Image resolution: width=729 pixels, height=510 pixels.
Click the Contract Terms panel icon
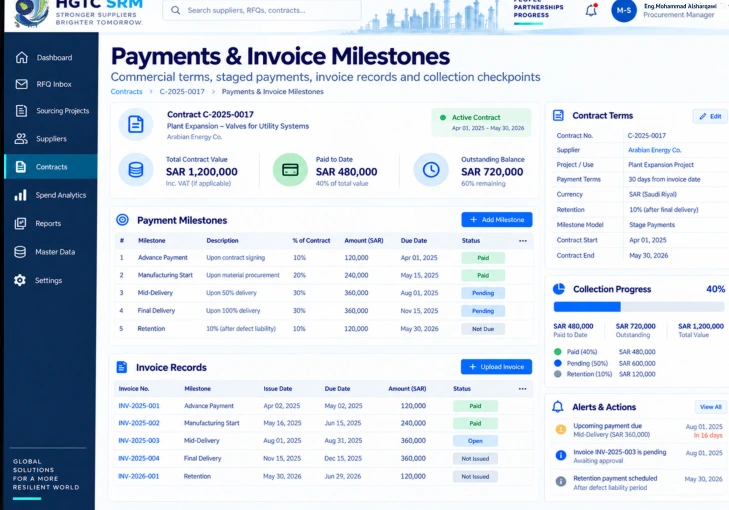[558, 115]
